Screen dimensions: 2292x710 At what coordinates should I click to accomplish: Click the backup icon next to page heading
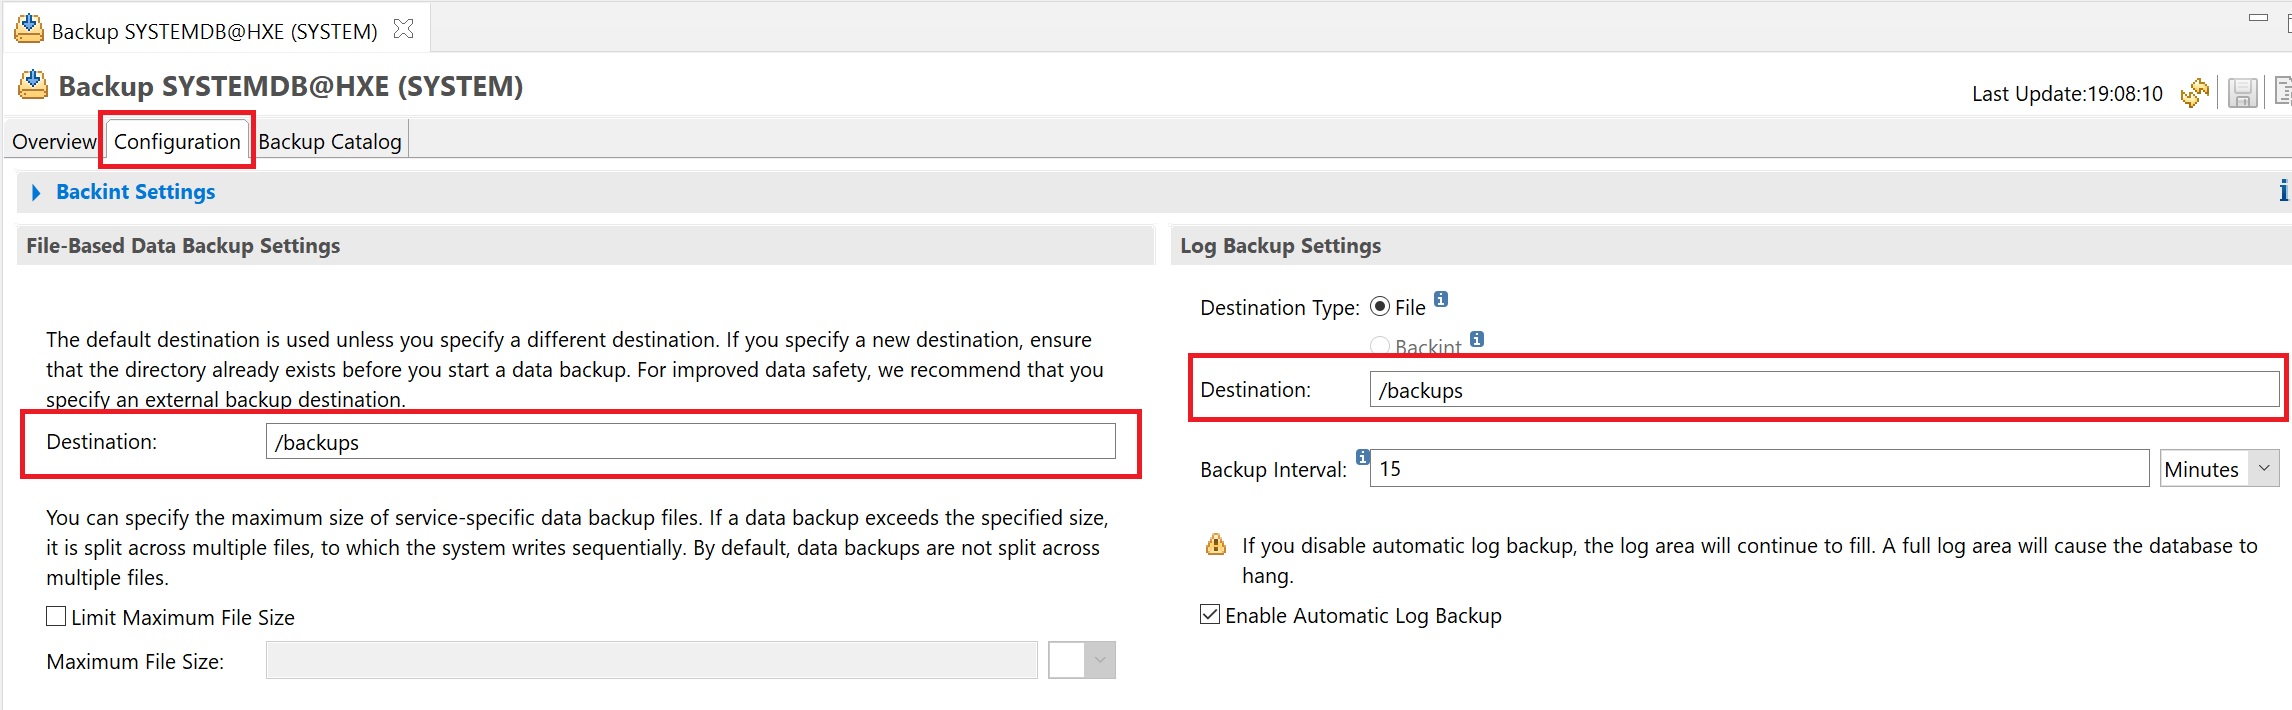(33, 86)
